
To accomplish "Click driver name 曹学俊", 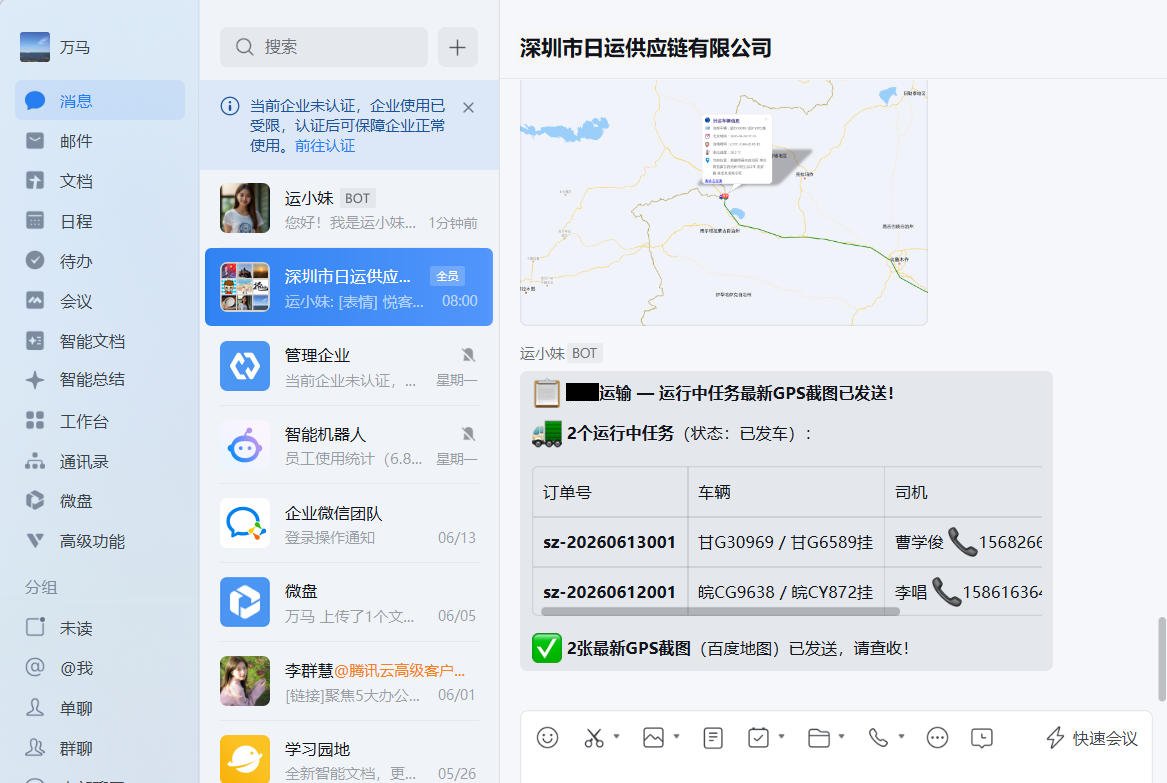I will pyautogui.click(x=919, y=542).
